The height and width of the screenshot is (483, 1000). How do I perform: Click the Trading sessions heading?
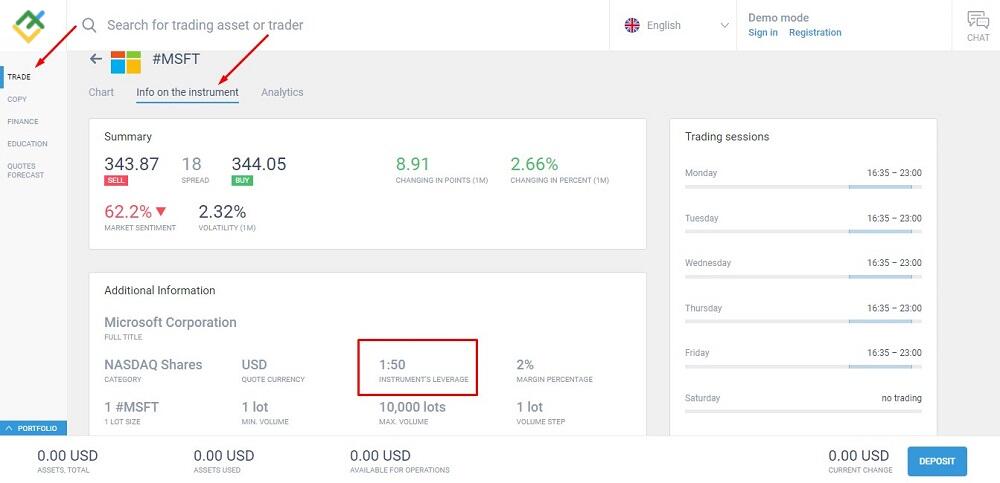[x=727, y=137]
